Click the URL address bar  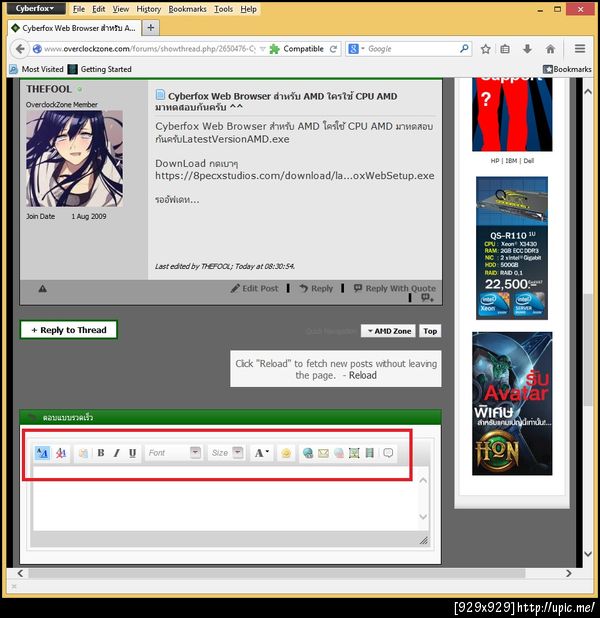150,49
